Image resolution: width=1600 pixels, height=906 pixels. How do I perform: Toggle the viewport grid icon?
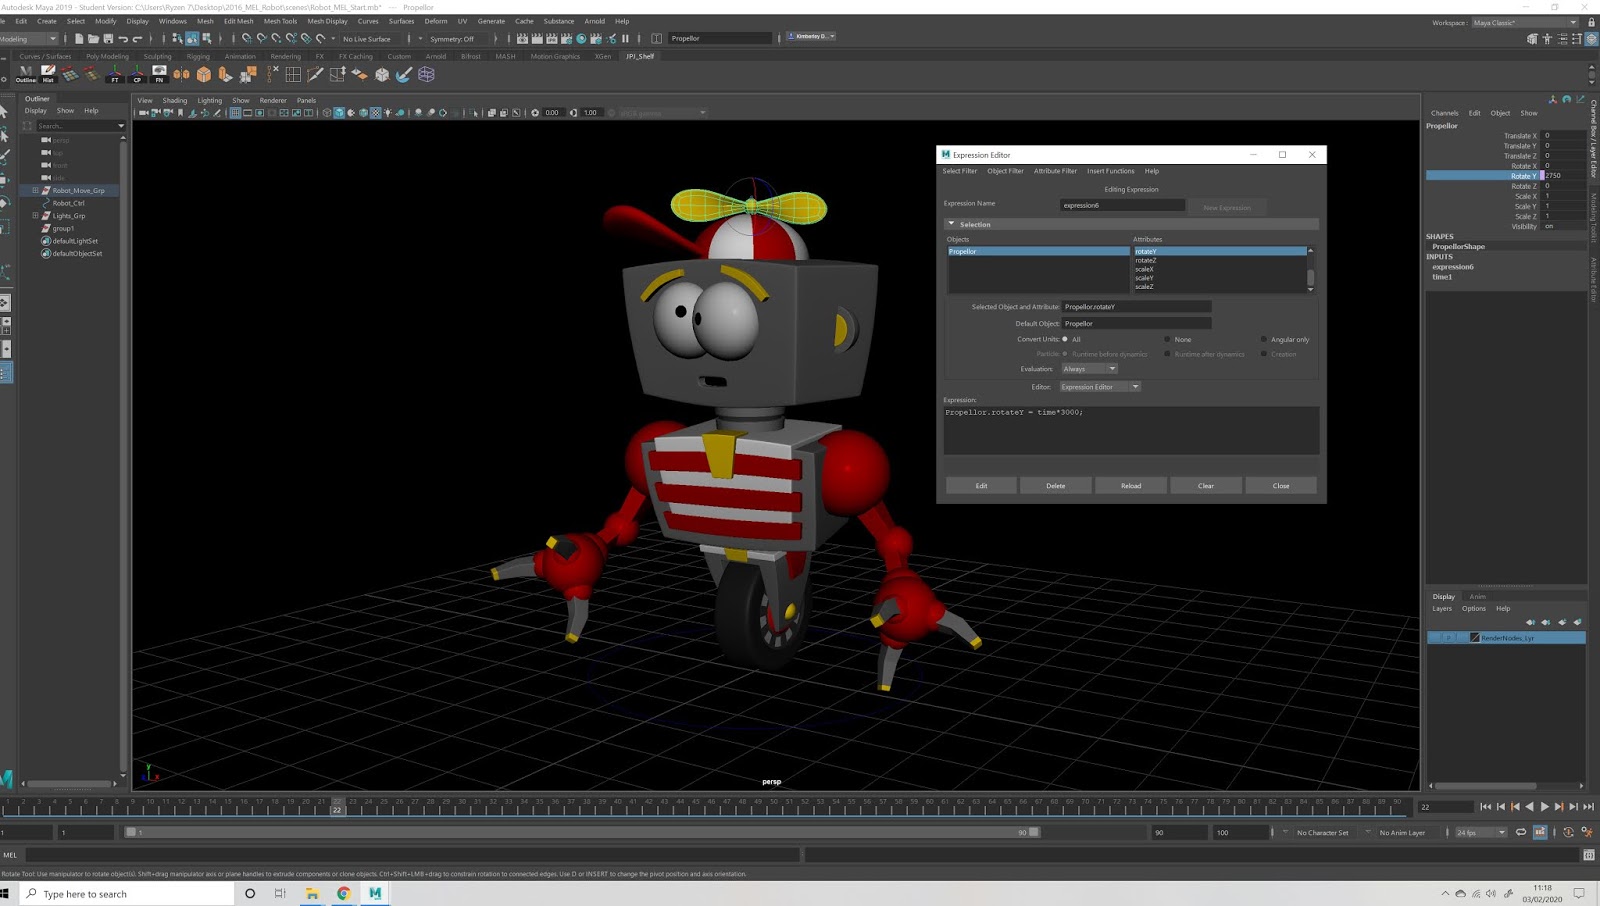(x=235, y=113)
